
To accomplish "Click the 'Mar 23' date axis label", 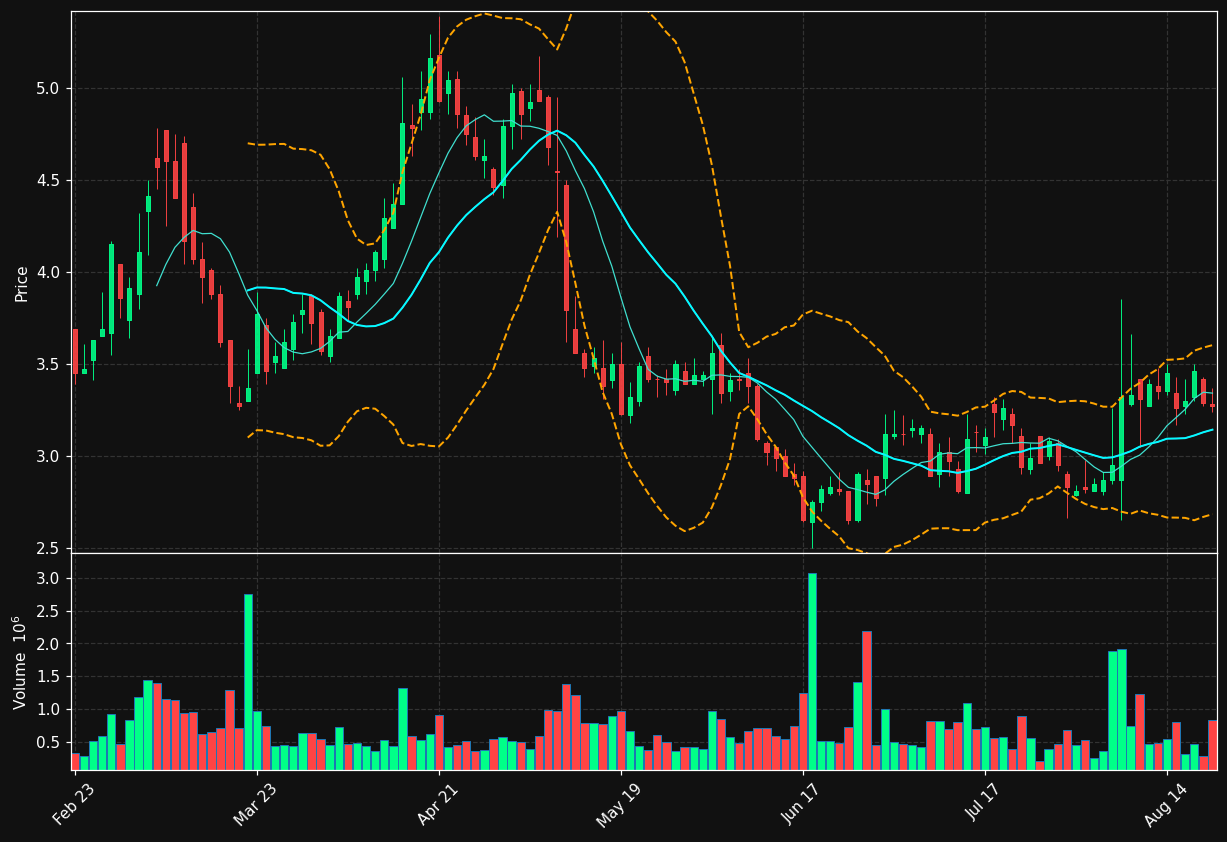I will [255, 803].
